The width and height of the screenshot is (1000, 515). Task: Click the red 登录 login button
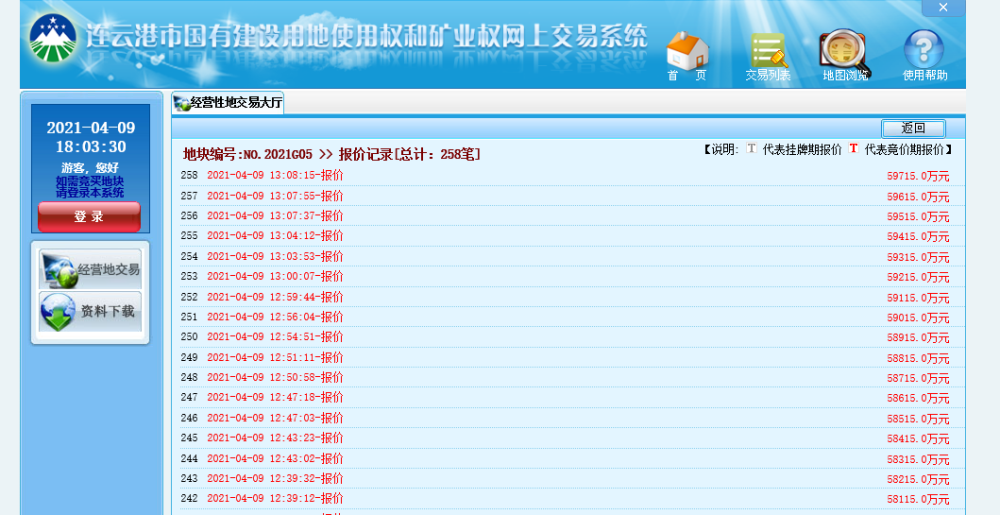(x=89, y=216)
